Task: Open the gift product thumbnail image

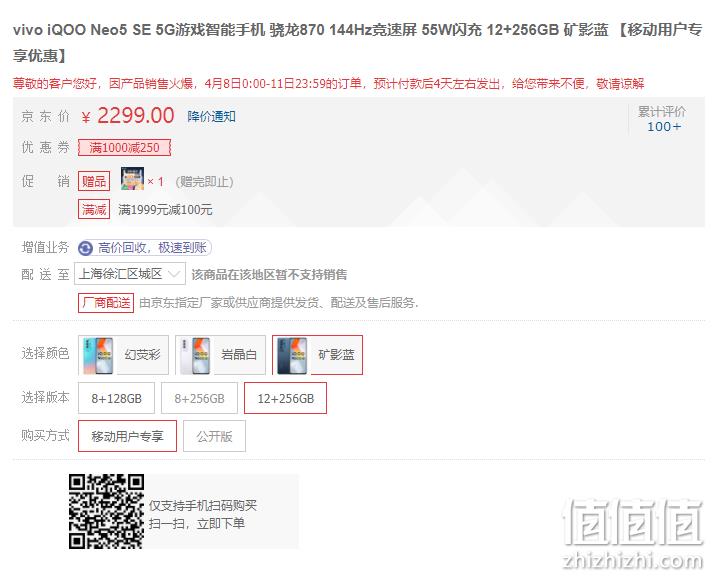Action: tap(132, 179)
